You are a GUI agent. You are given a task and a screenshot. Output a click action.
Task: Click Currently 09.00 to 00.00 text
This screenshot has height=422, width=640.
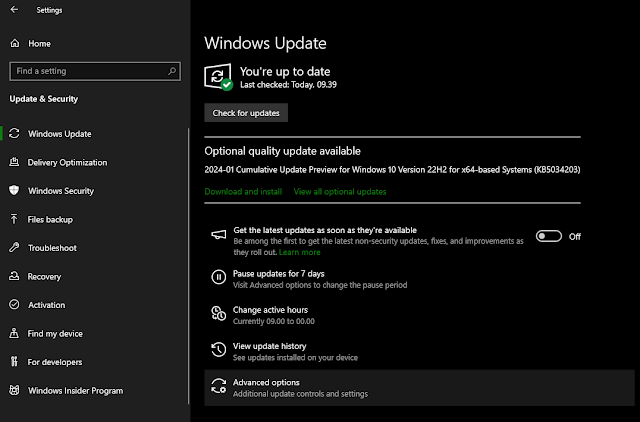(274, 321)
